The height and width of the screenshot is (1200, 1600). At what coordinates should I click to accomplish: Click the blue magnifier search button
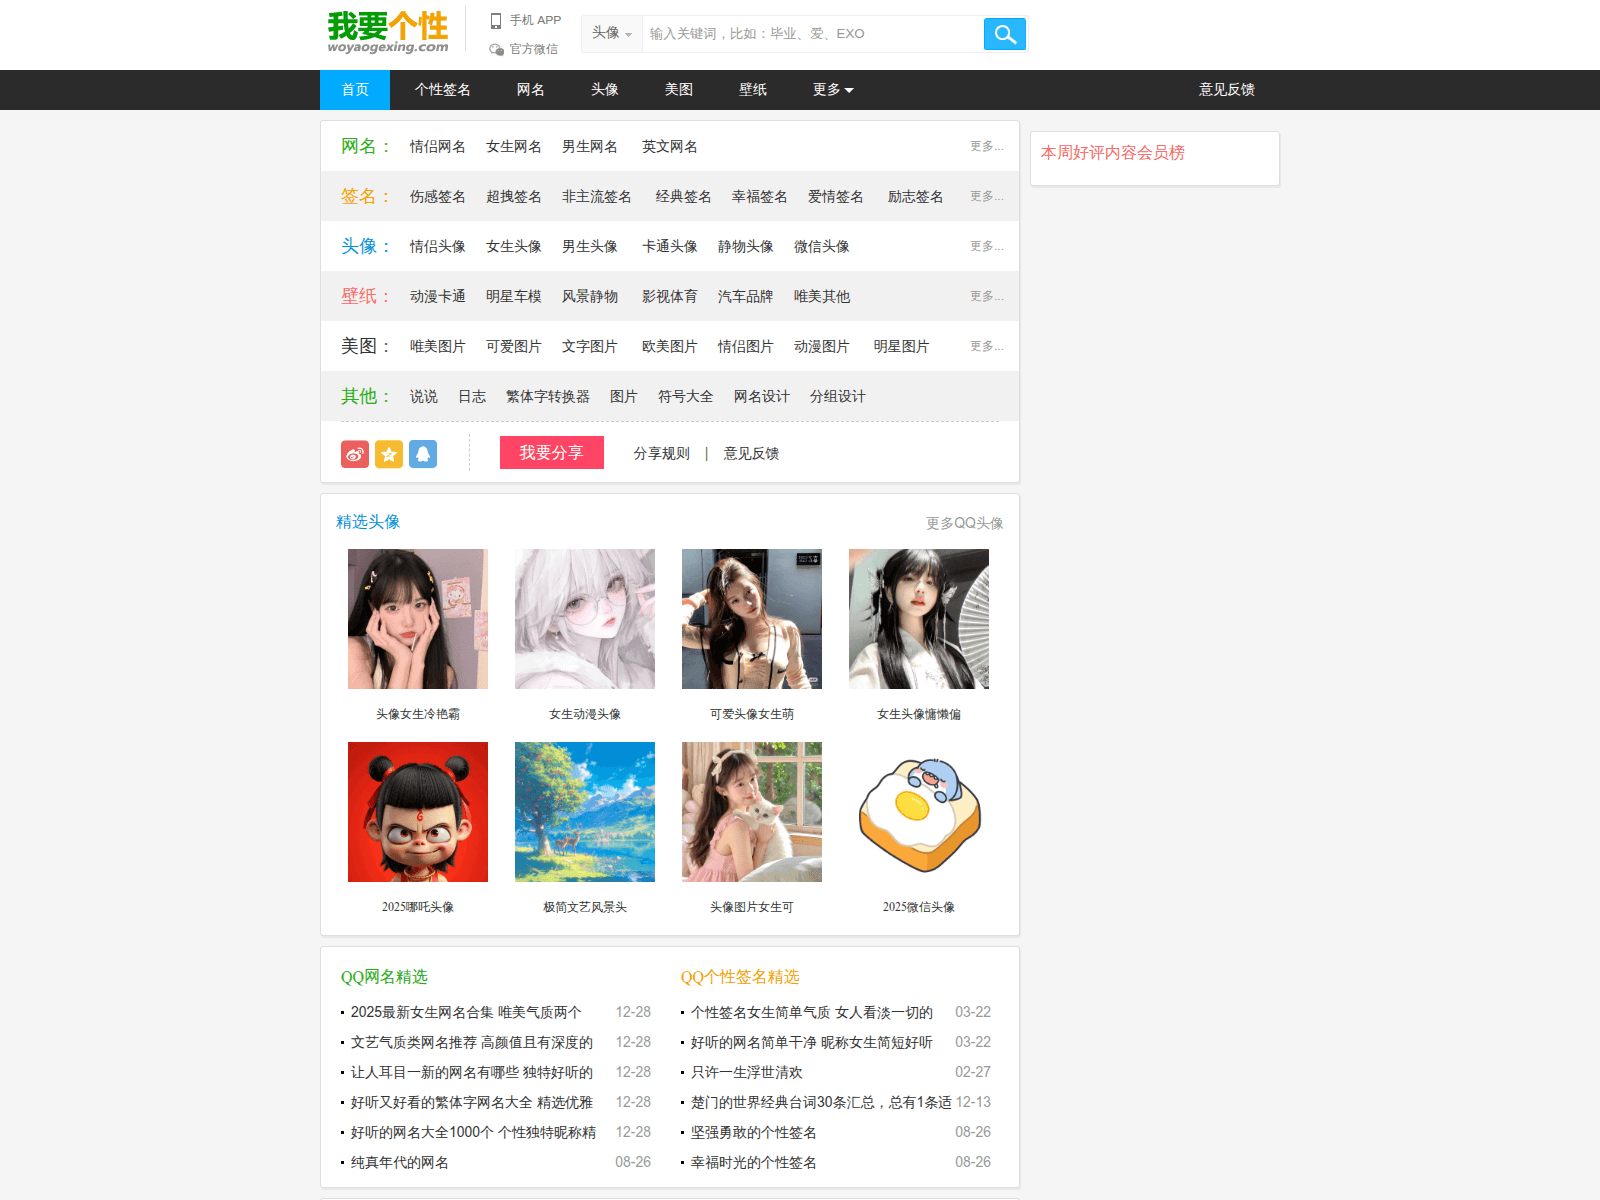1004,34
